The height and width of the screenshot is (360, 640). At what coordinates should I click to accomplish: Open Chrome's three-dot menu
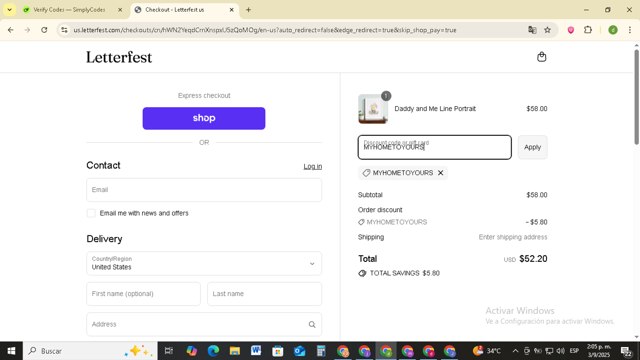[x=629, y=30]
